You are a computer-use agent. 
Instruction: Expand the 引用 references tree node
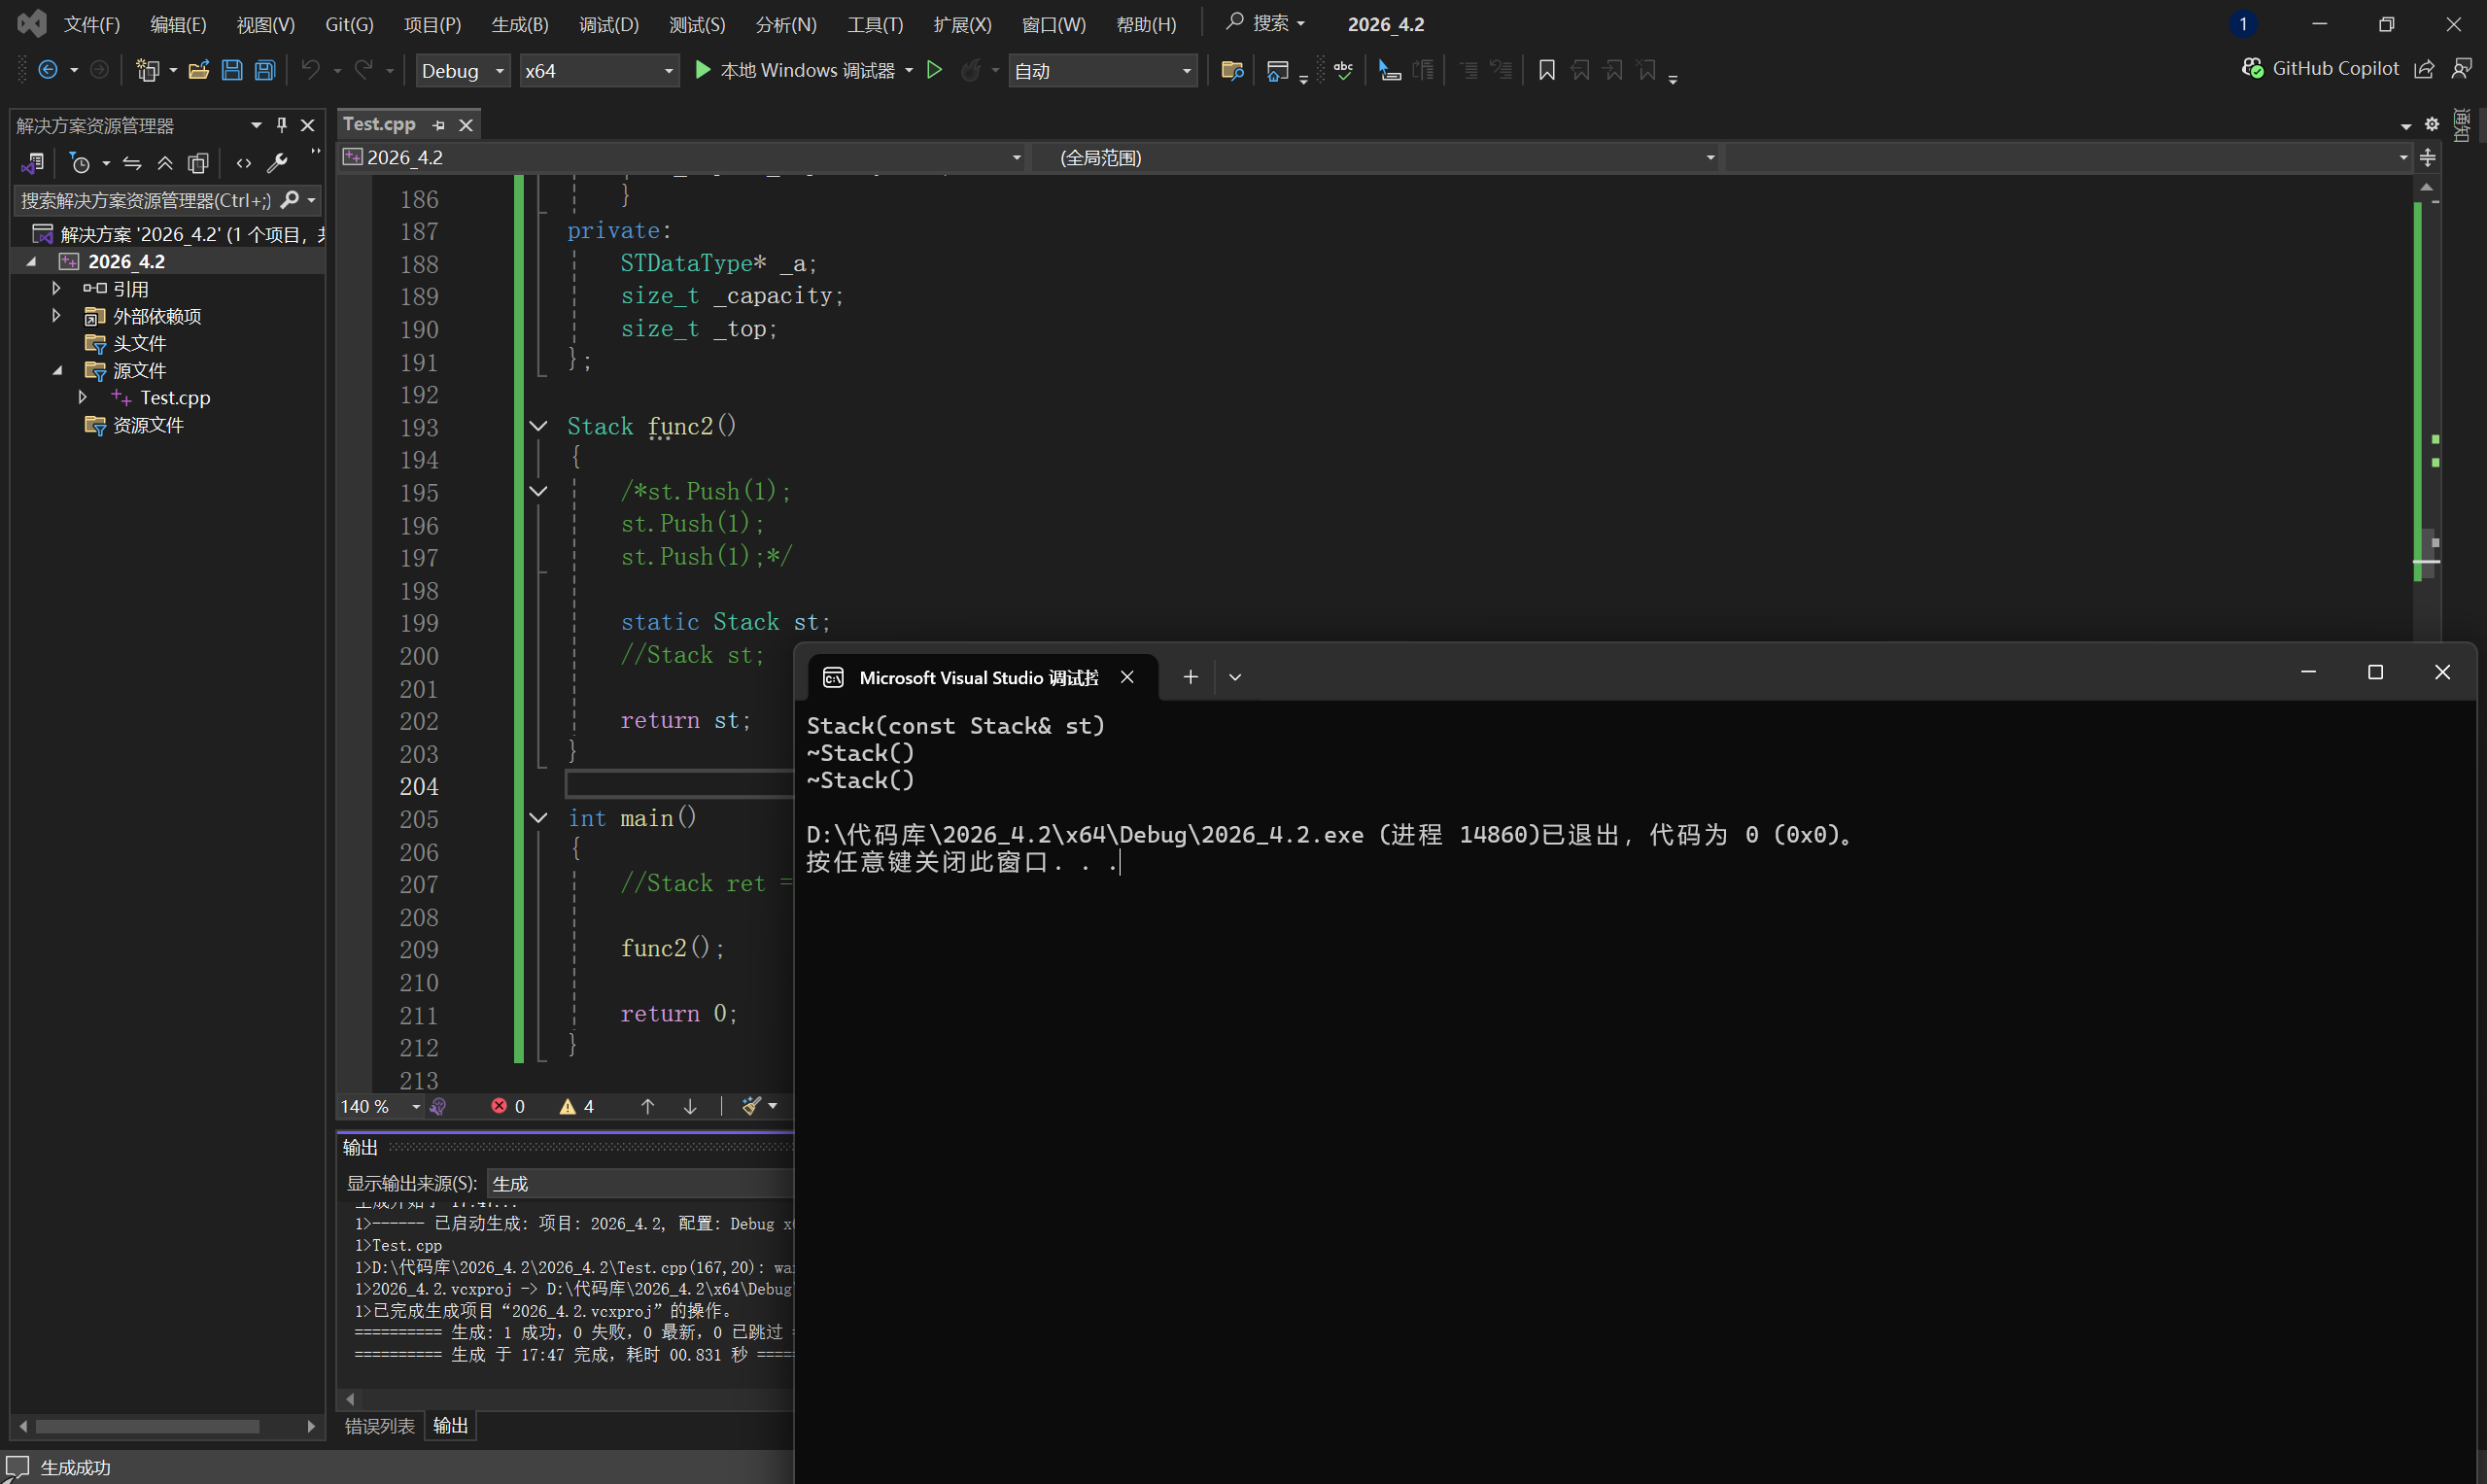click(56, 289)
